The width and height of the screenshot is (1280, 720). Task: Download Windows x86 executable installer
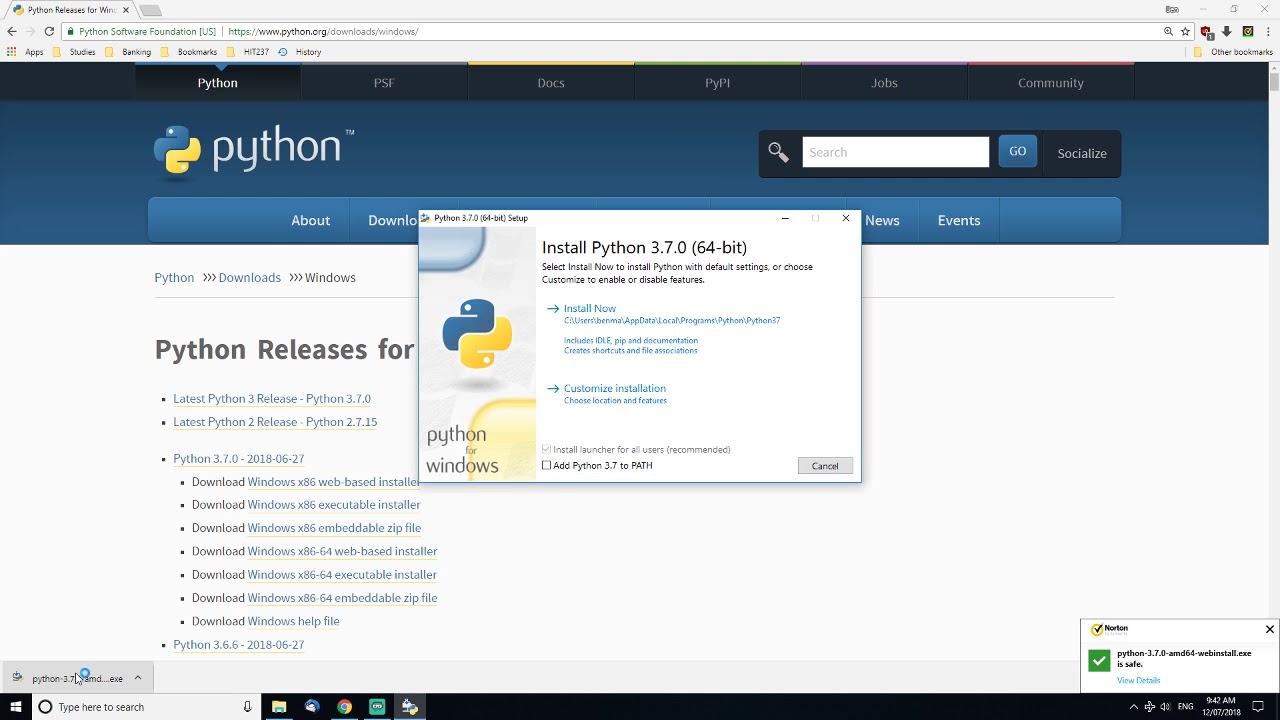pyautogui.click(x=334, y=505)
